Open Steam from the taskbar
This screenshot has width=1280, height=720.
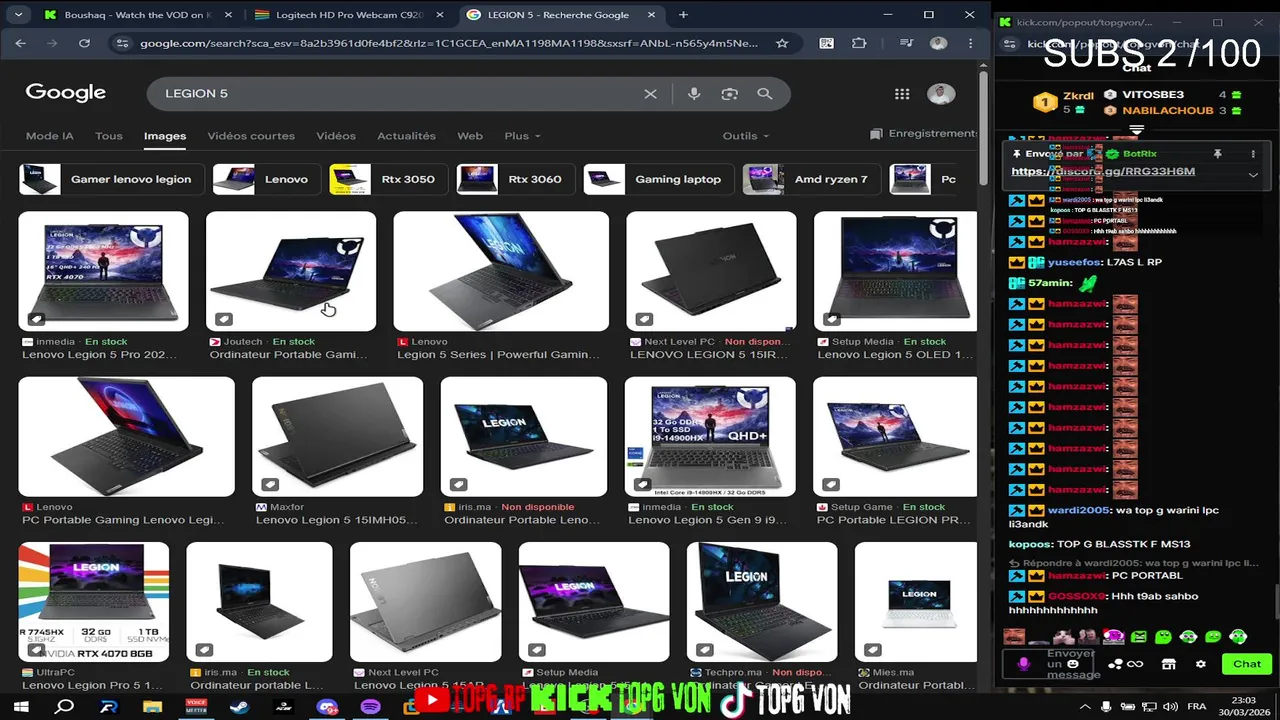pos(239,707)
